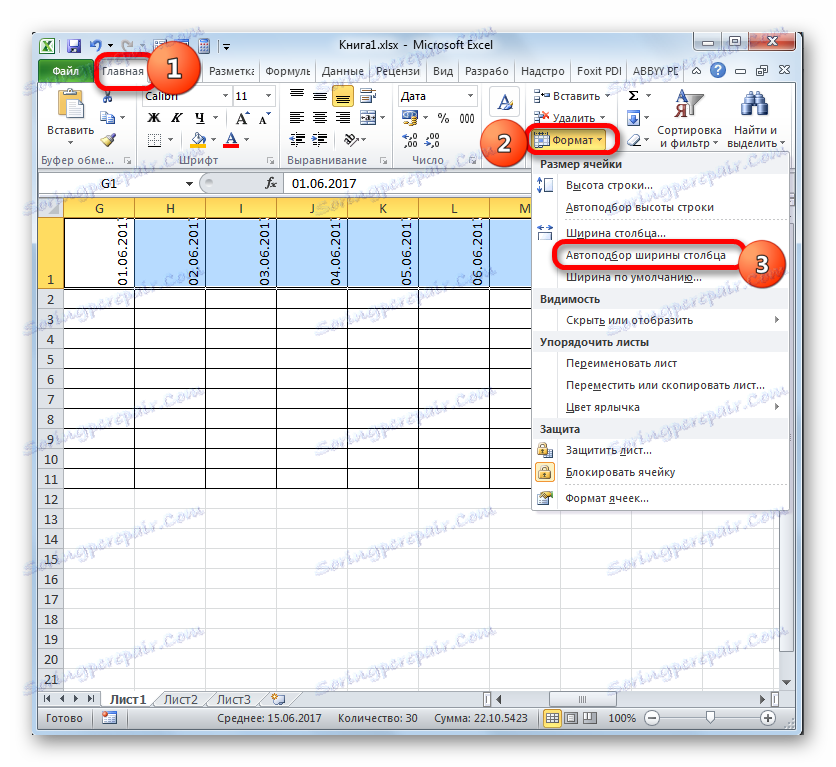Click the insert function fx button
Image resolution: width=836 pixels, height=767 pixels.
coord(271,184)
